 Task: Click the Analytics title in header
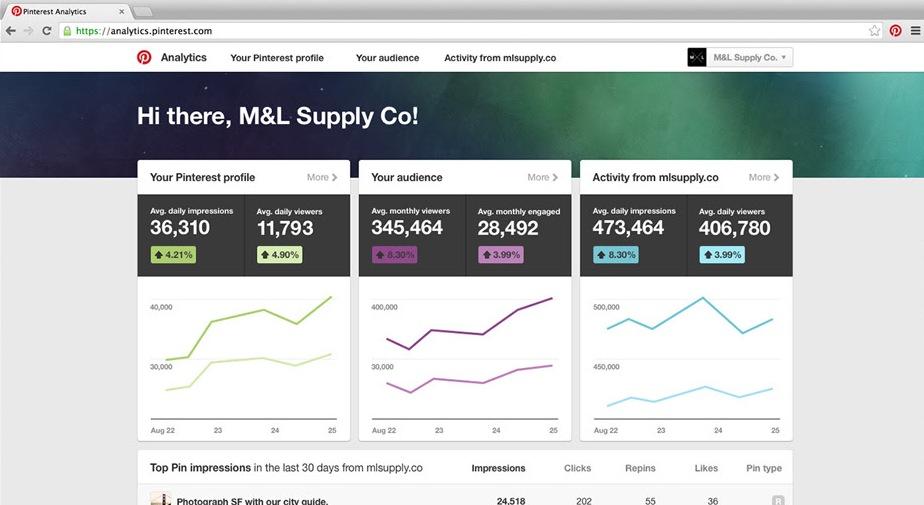[x=183, y=57]
